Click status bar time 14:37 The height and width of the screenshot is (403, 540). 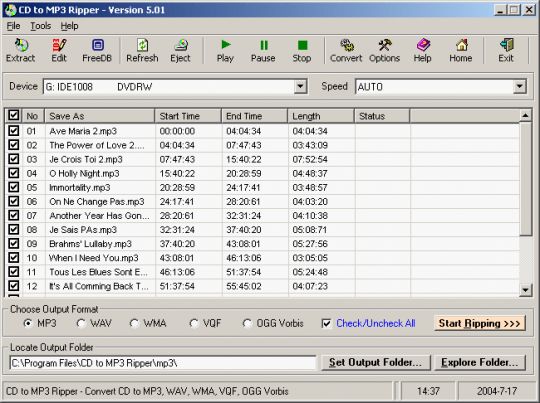428,391
